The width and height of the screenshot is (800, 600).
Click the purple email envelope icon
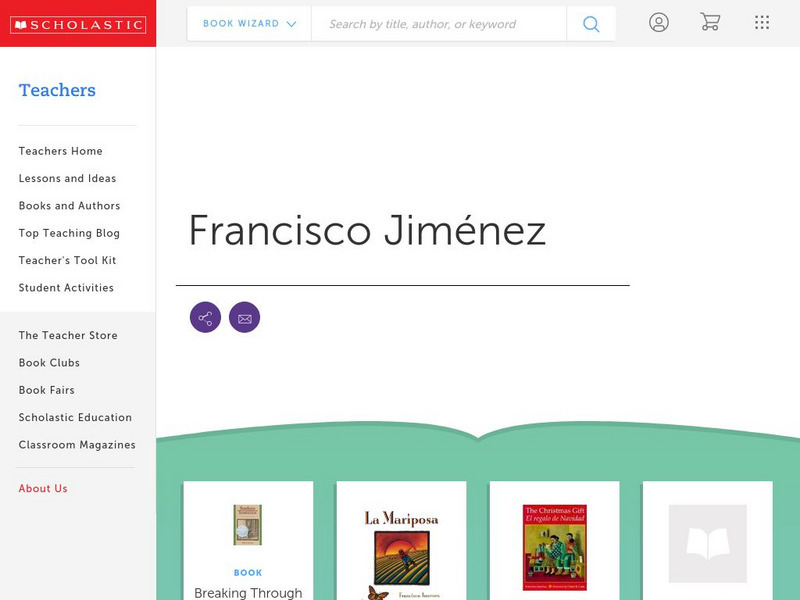coord(245,317)
